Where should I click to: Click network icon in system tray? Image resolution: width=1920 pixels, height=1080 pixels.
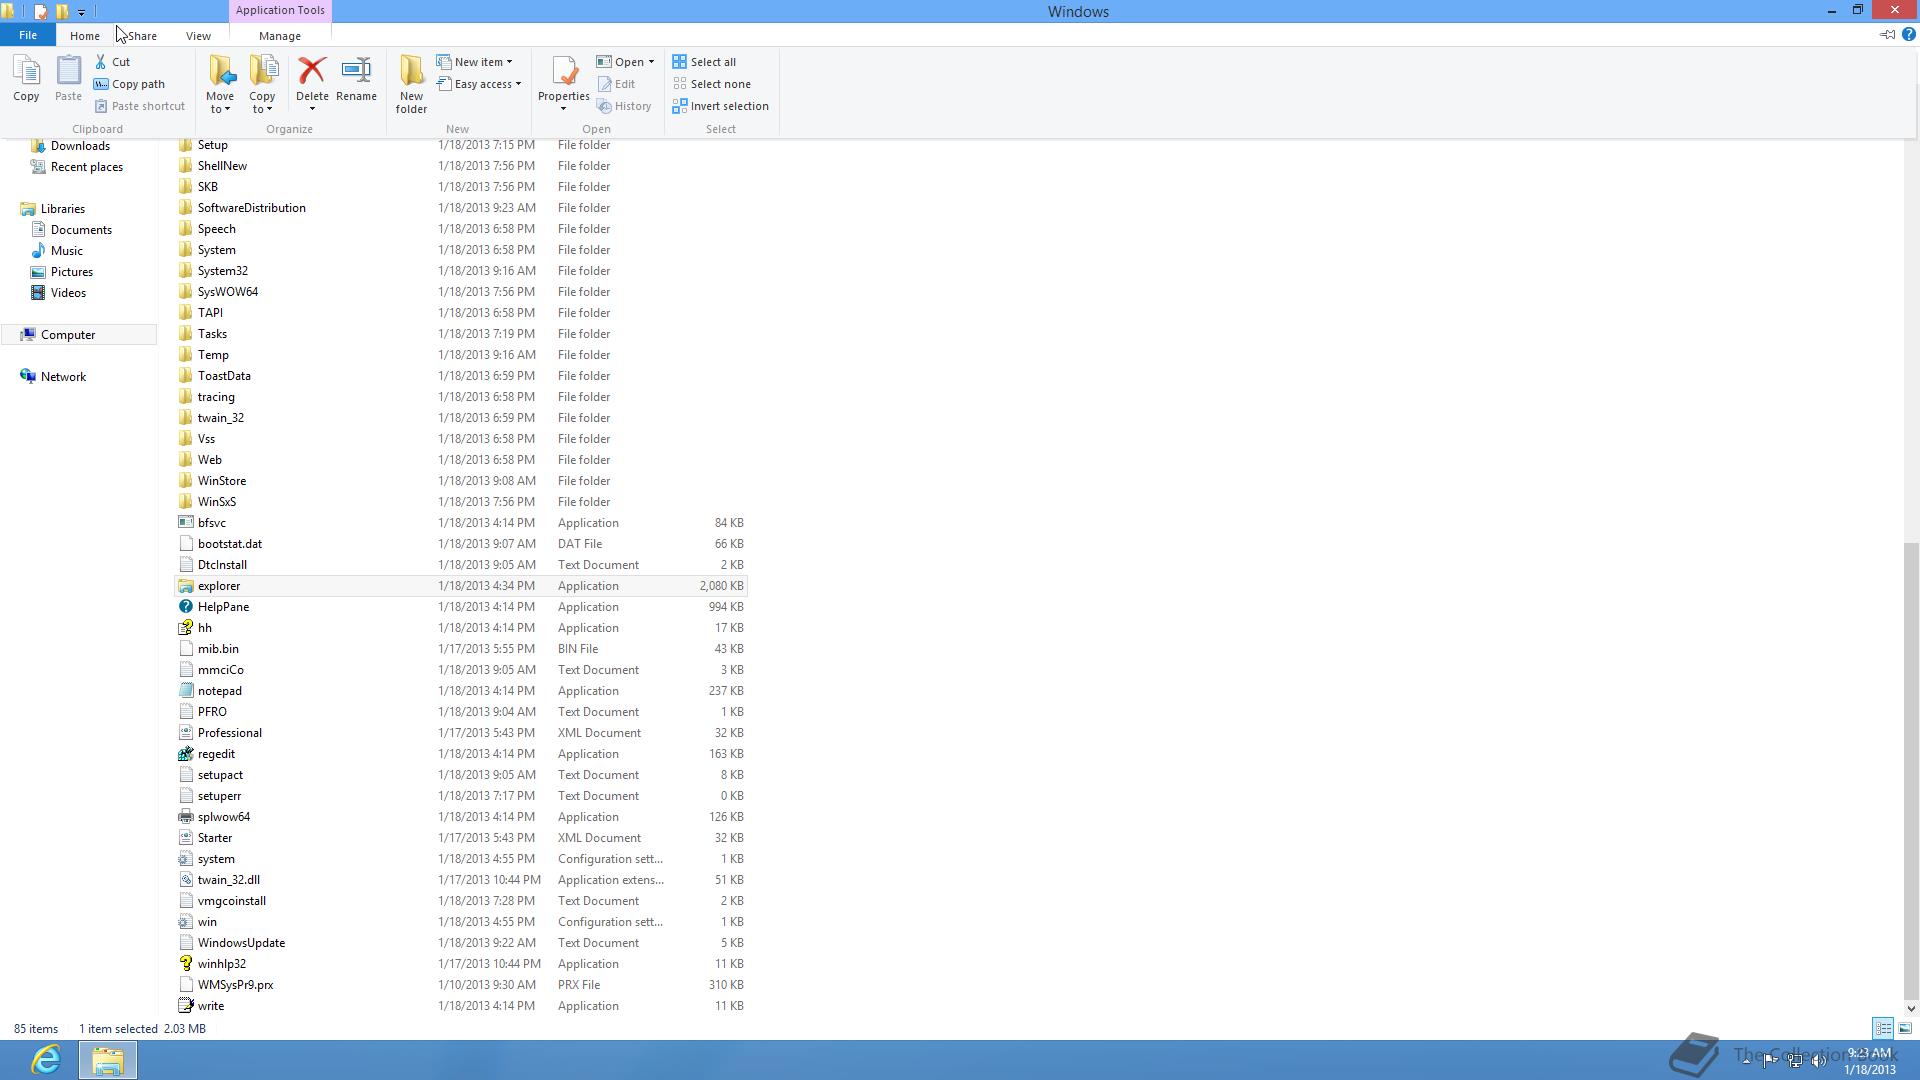click(1795, 1060)
